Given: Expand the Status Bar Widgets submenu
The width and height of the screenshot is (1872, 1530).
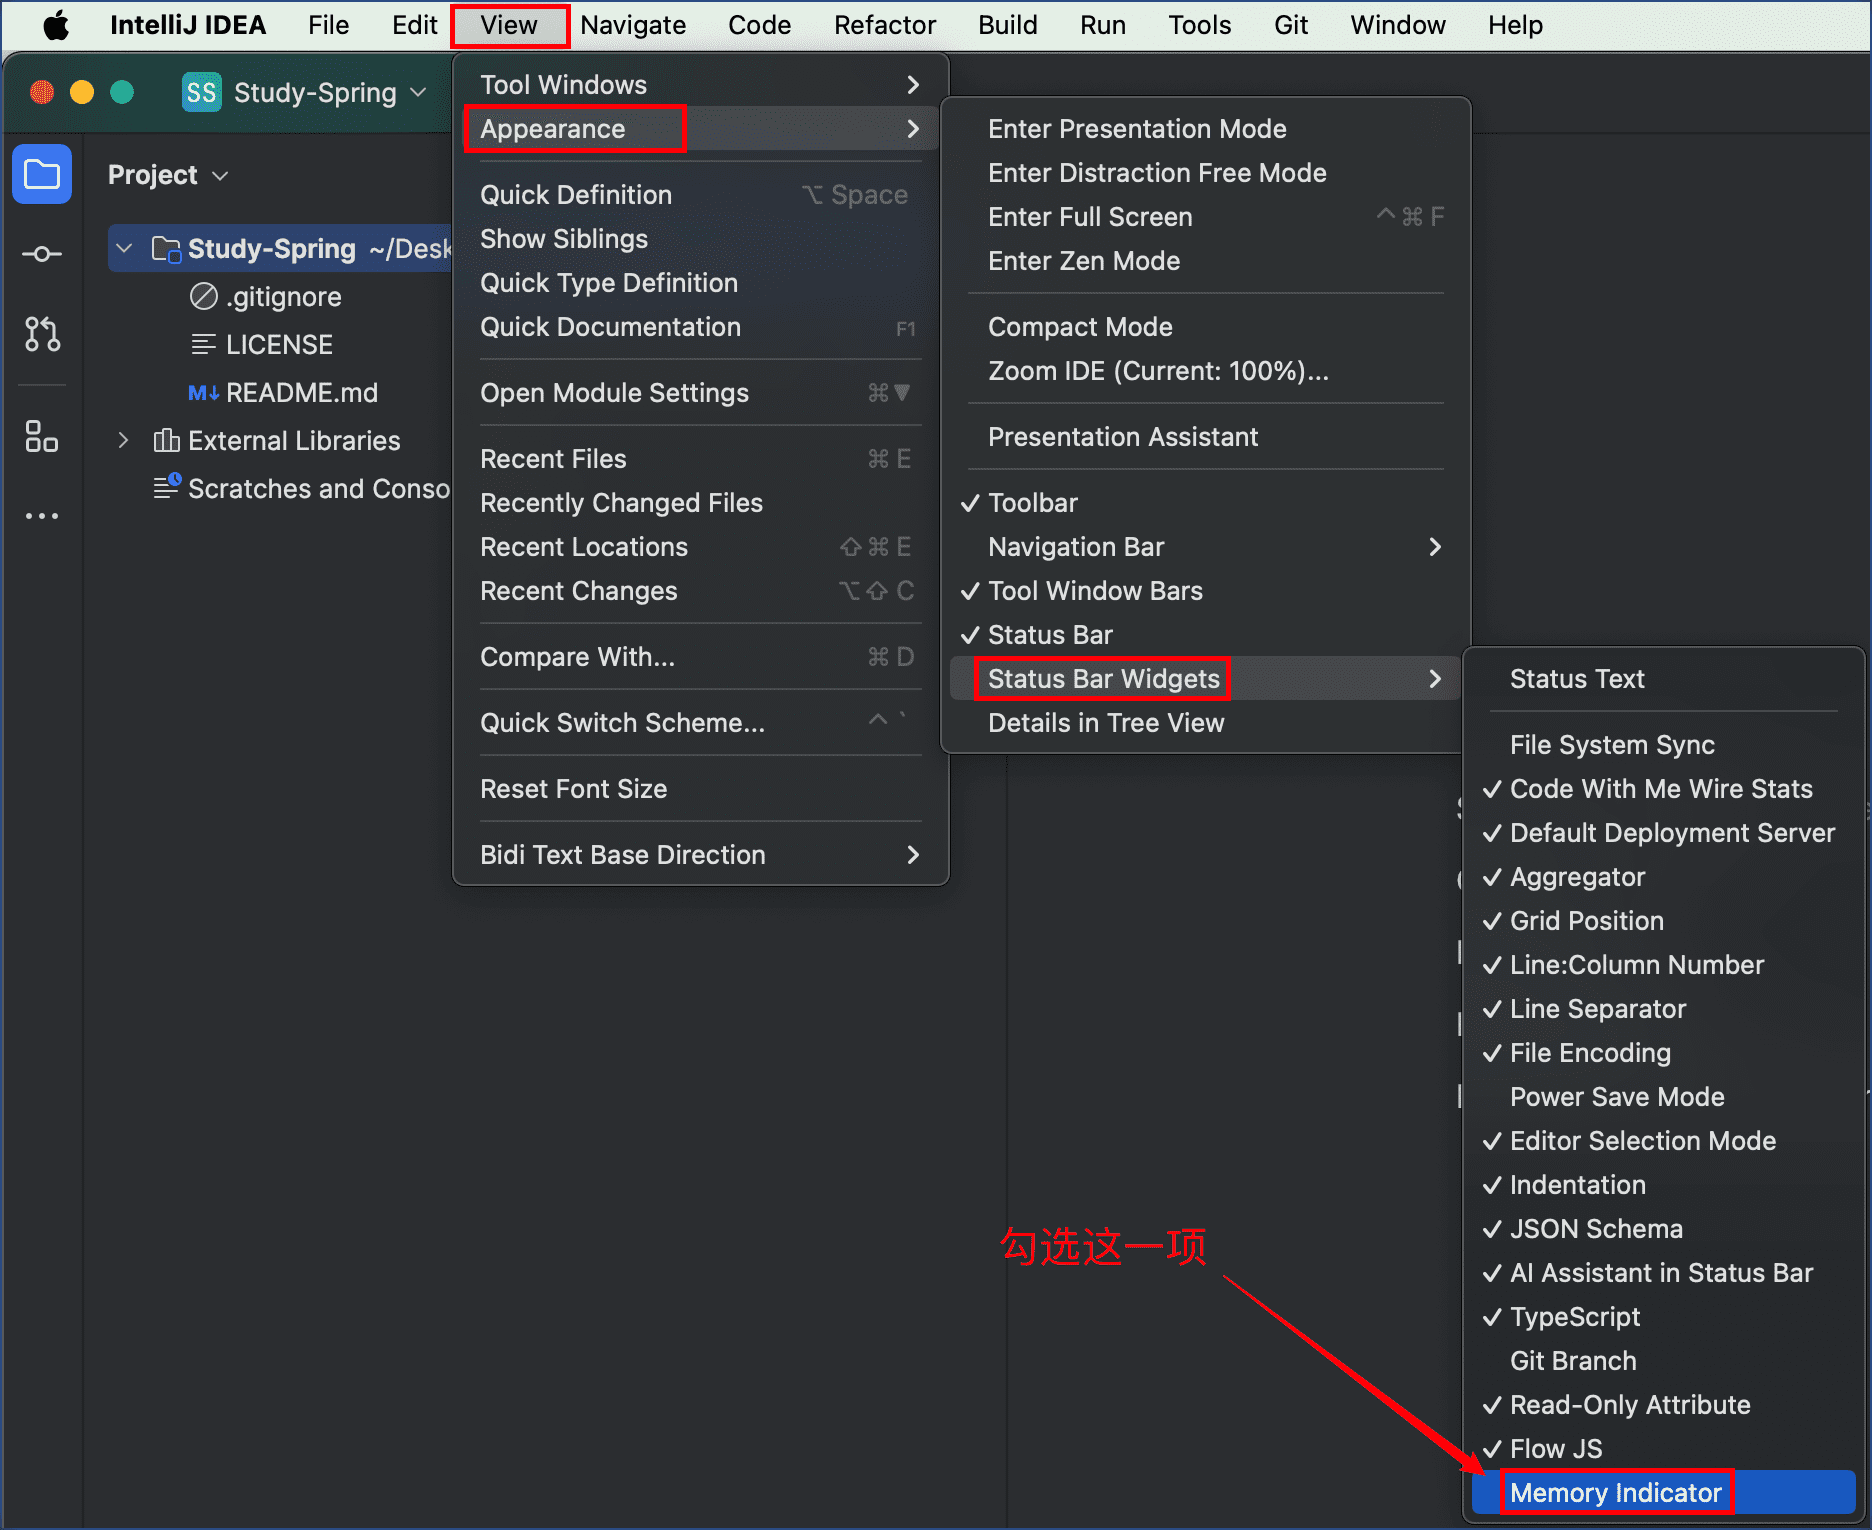Looking at the screenshot, I should 1206,679.
